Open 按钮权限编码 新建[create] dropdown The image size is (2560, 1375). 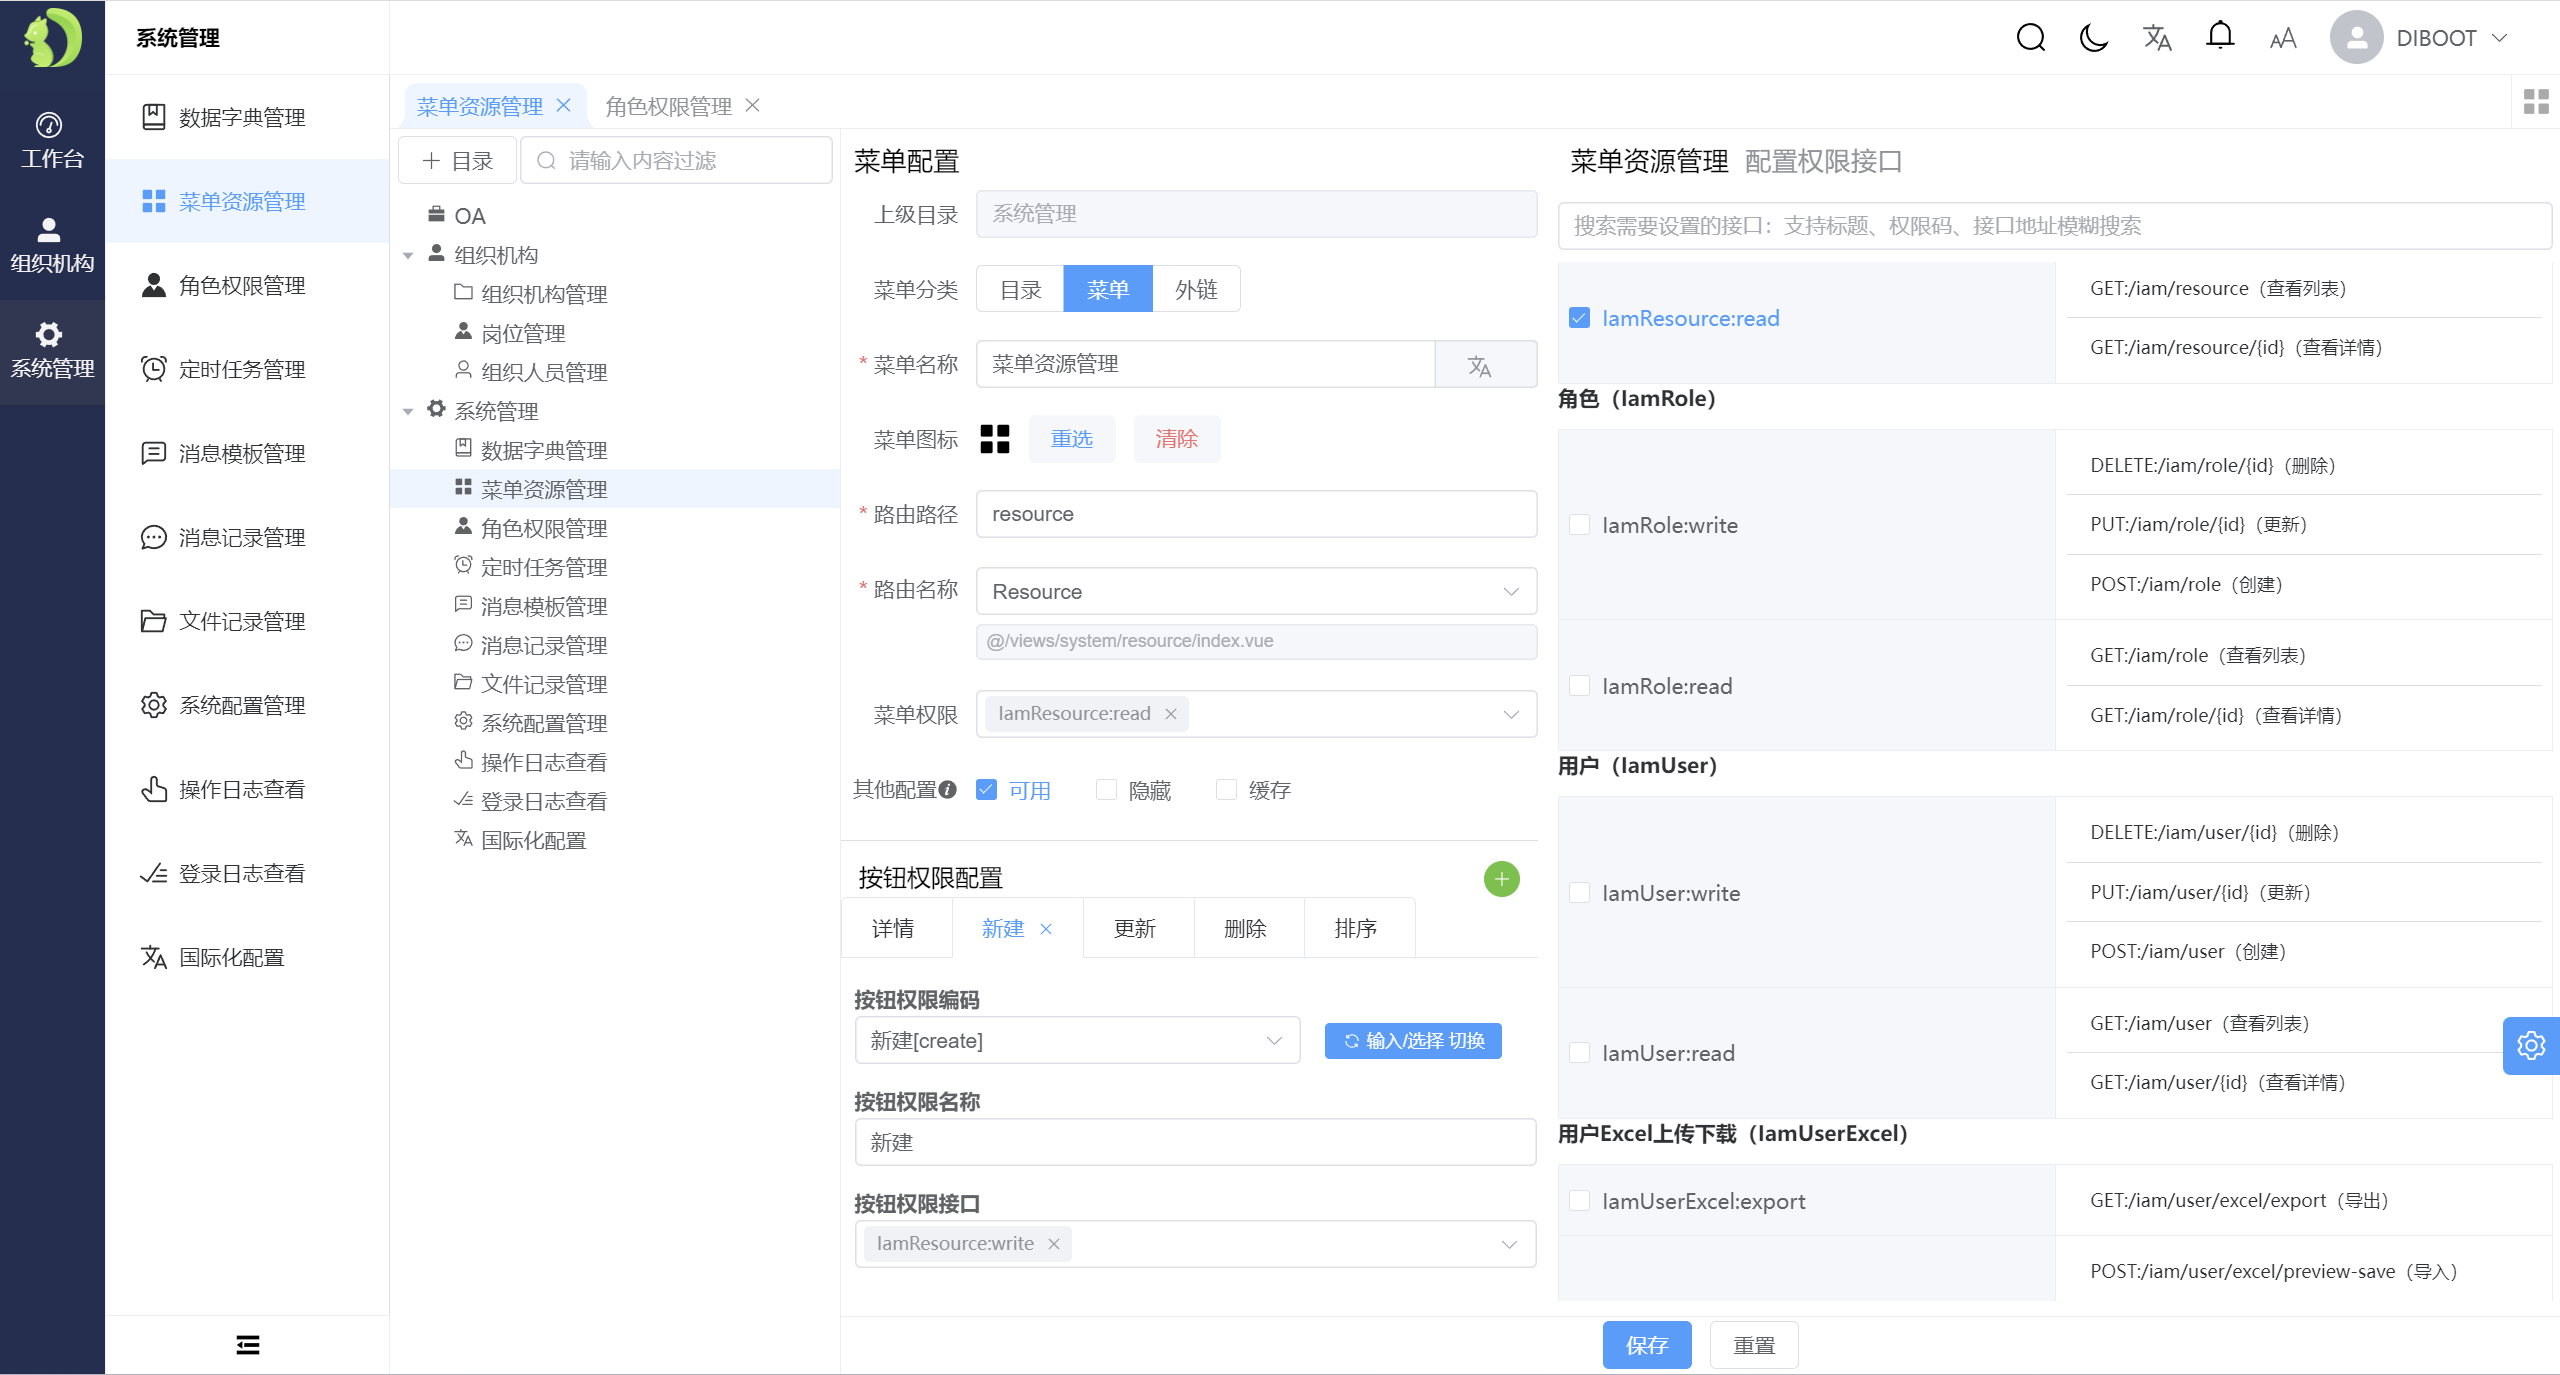point(1077,1041)
